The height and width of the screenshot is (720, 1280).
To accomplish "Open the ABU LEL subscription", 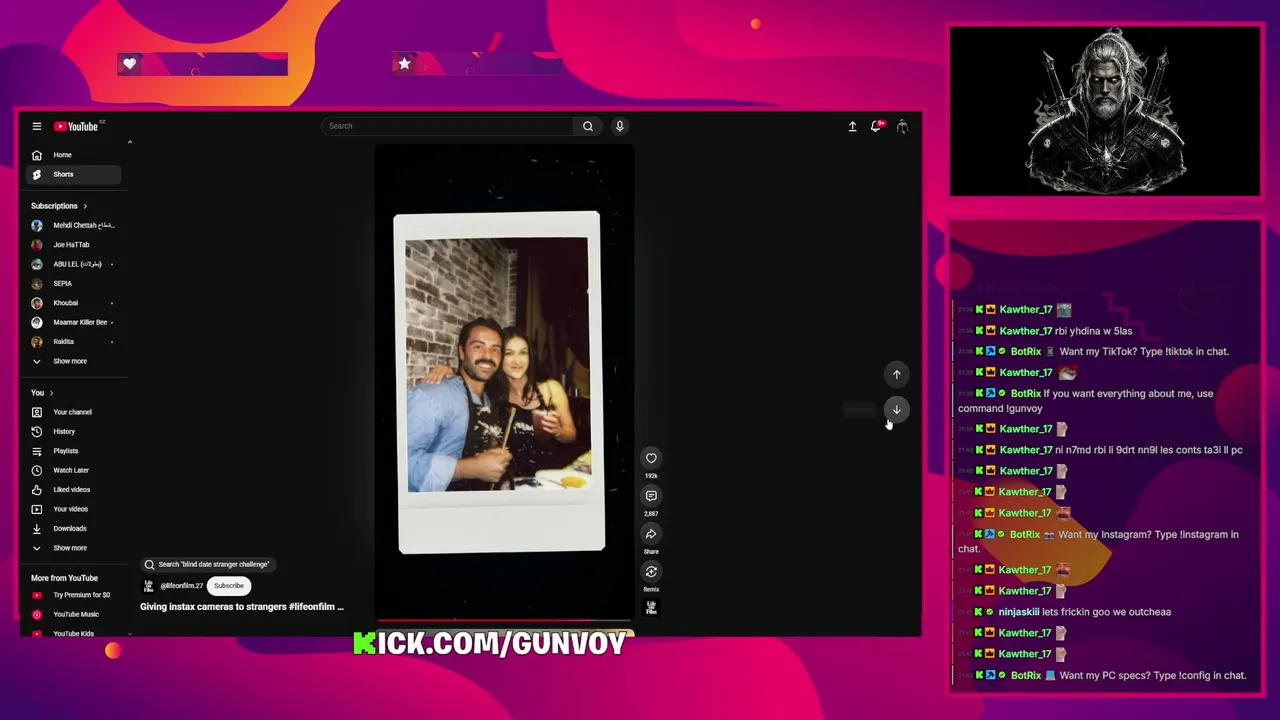I will coord(73,264).
